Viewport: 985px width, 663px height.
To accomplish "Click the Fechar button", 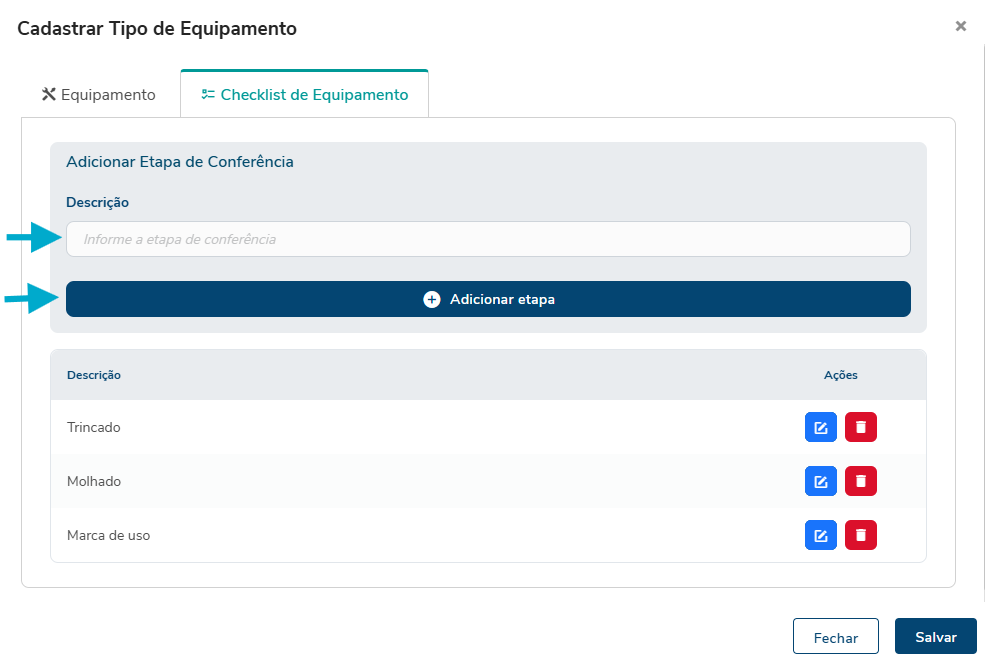I will [x=835, y=637].
